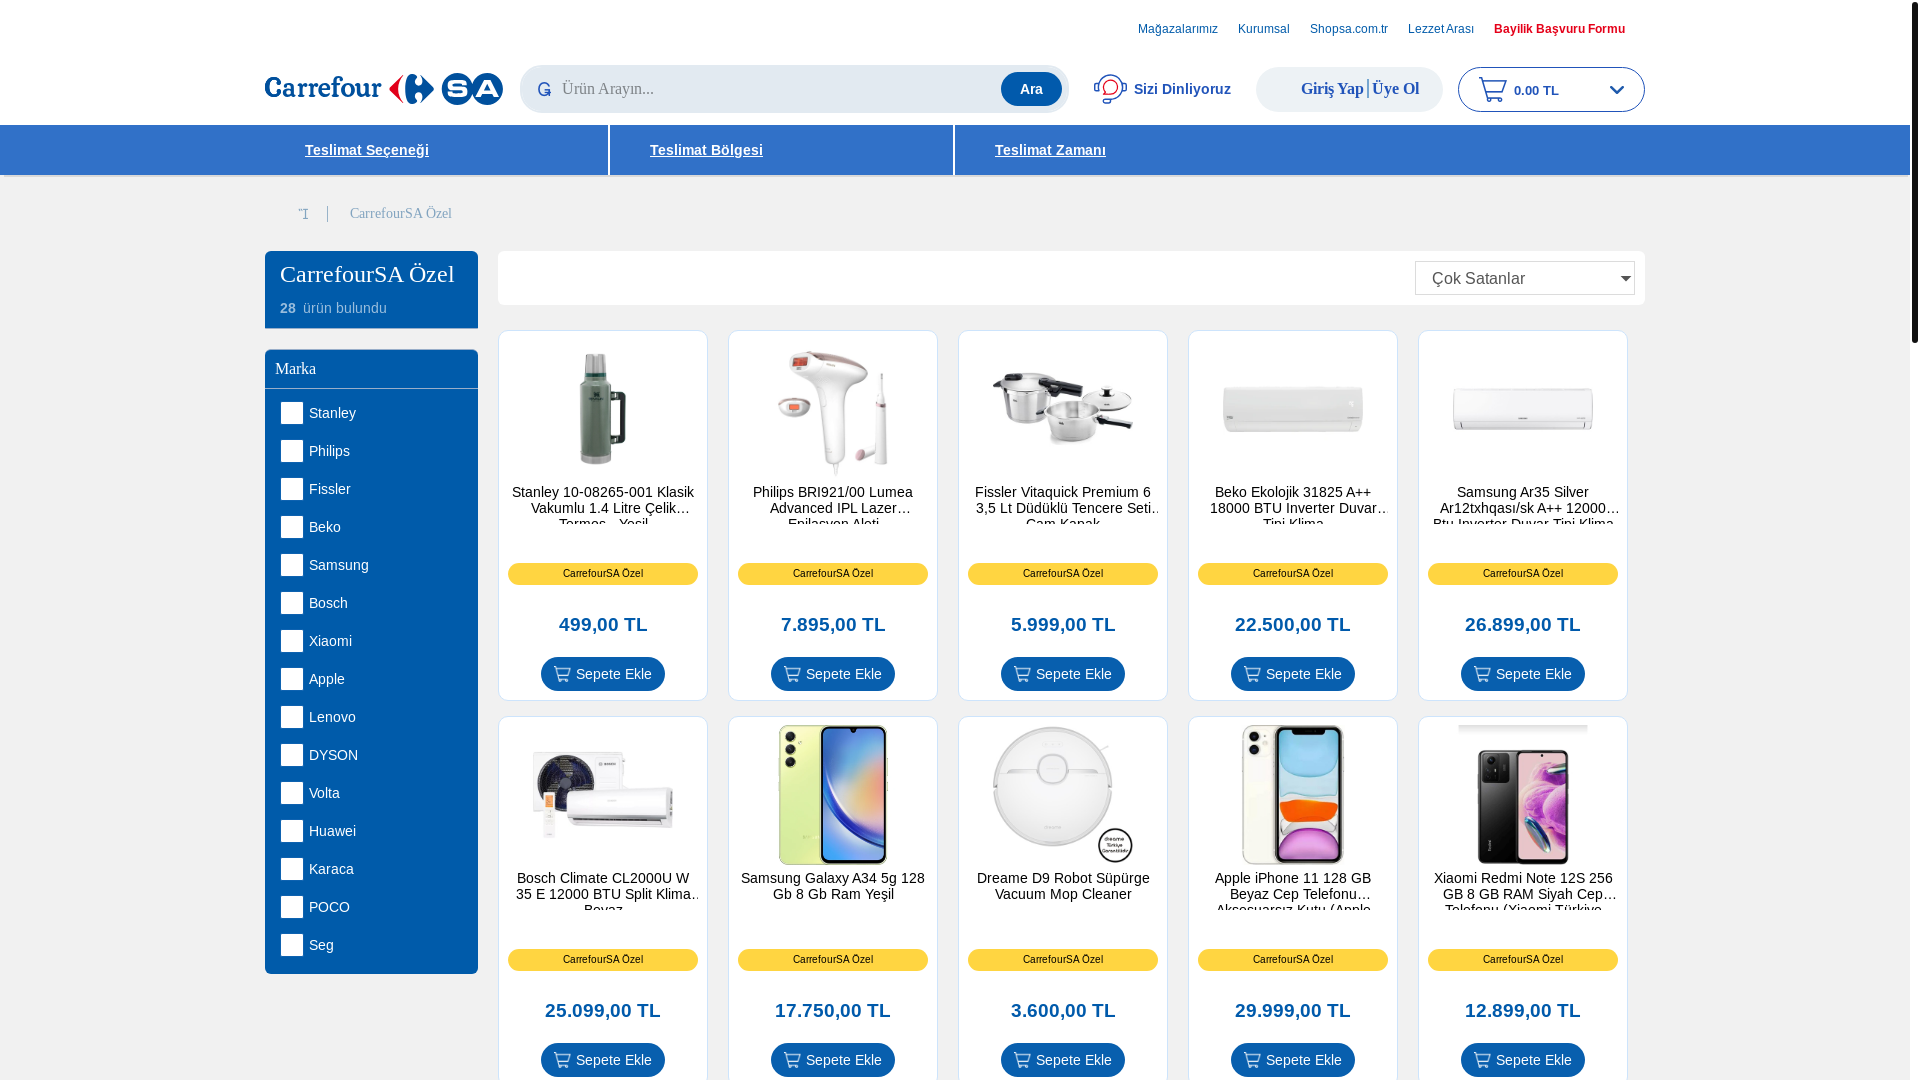
Task: Check the Fissler brand filter
Action: pyautogui.click(x=292, y=489)
